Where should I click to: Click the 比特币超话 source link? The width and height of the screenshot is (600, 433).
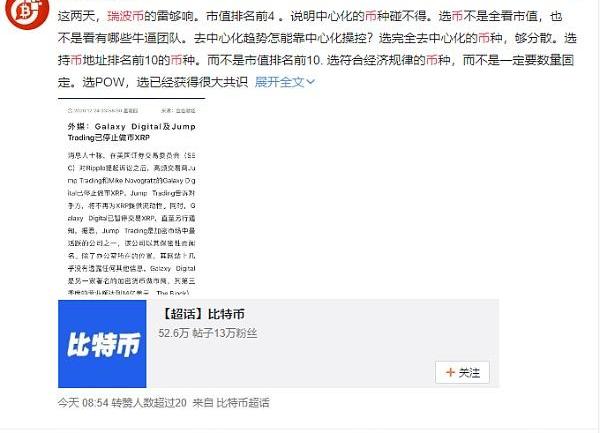click(x=243, y=403)
